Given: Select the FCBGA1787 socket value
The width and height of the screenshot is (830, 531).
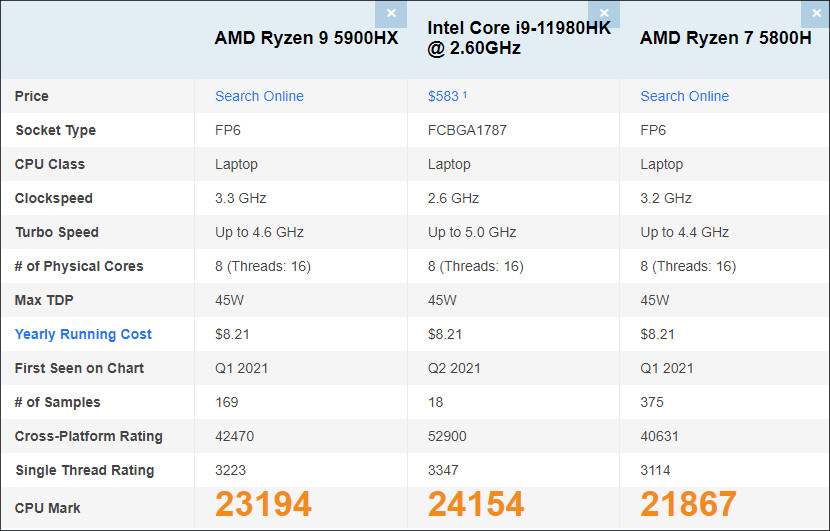Looking at the screenshot, I should click(467, 130).
